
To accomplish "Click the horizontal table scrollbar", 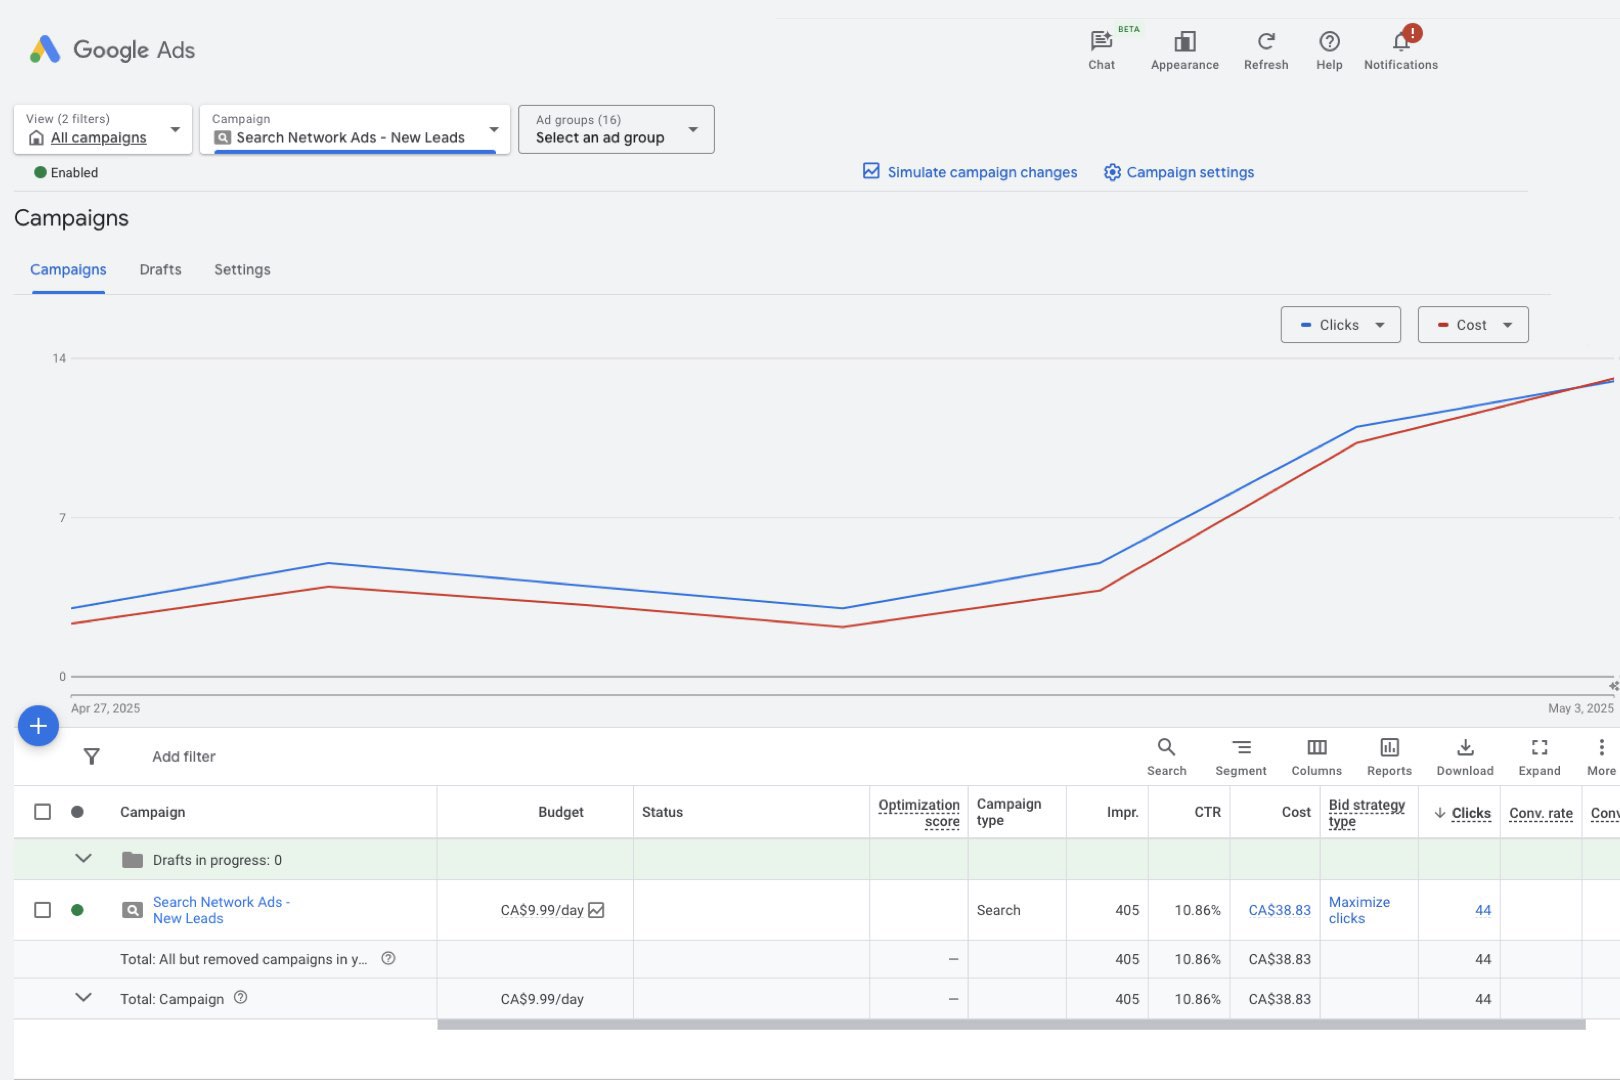I will [1010, 1024].
